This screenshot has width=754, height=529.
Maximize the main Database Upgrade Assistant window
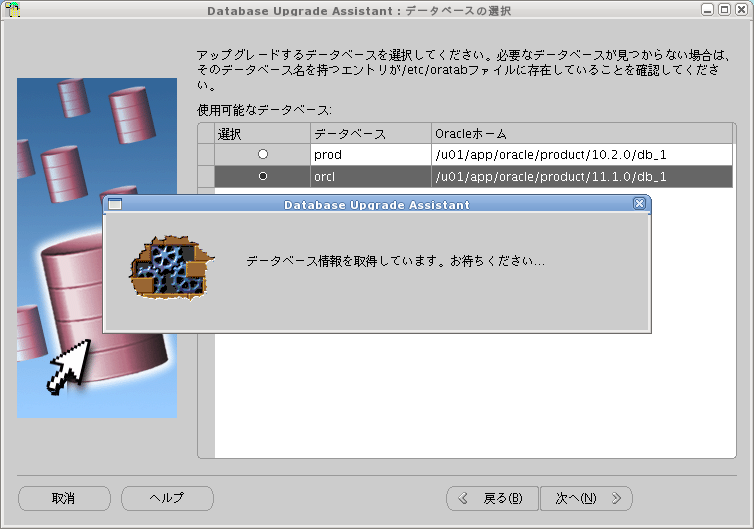[x=724, y=10]
